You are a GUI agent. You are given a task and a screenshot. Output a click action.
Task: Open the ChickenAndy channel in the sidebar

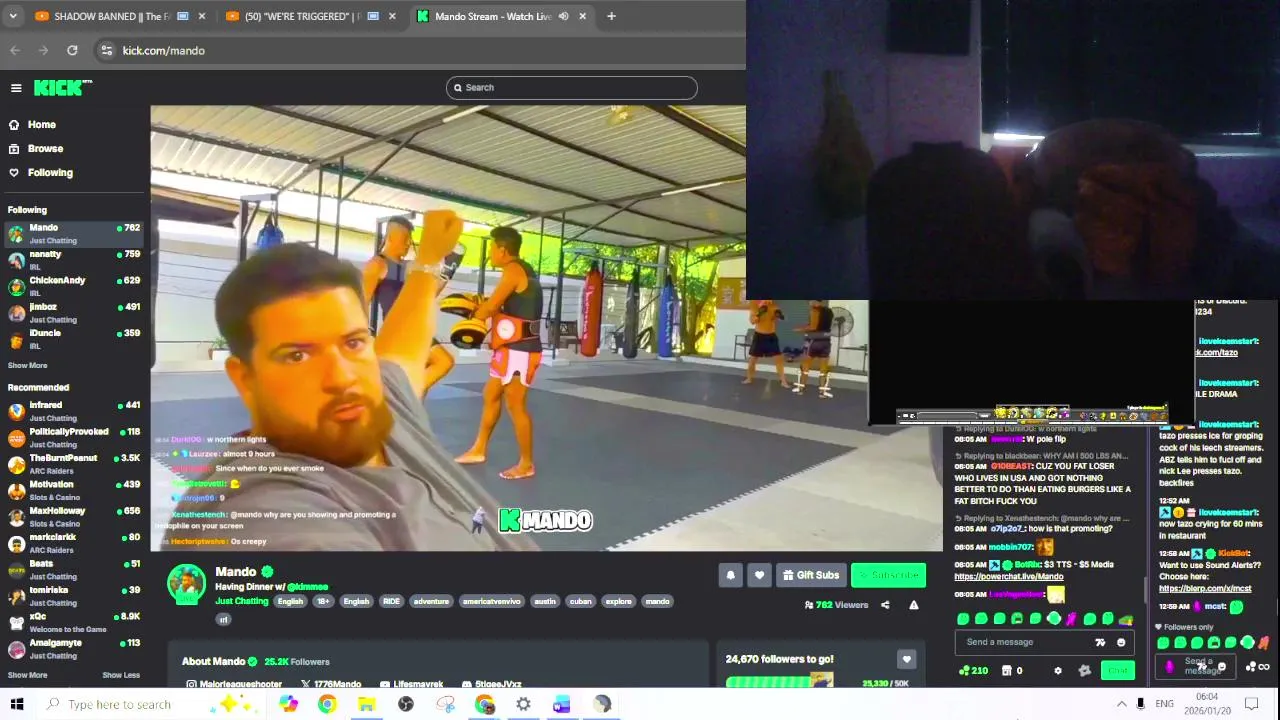72,286
